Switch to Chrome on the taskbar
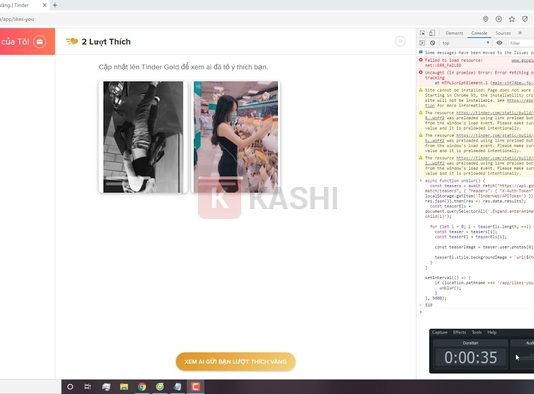Screen dimensions: 534x394 142,387
